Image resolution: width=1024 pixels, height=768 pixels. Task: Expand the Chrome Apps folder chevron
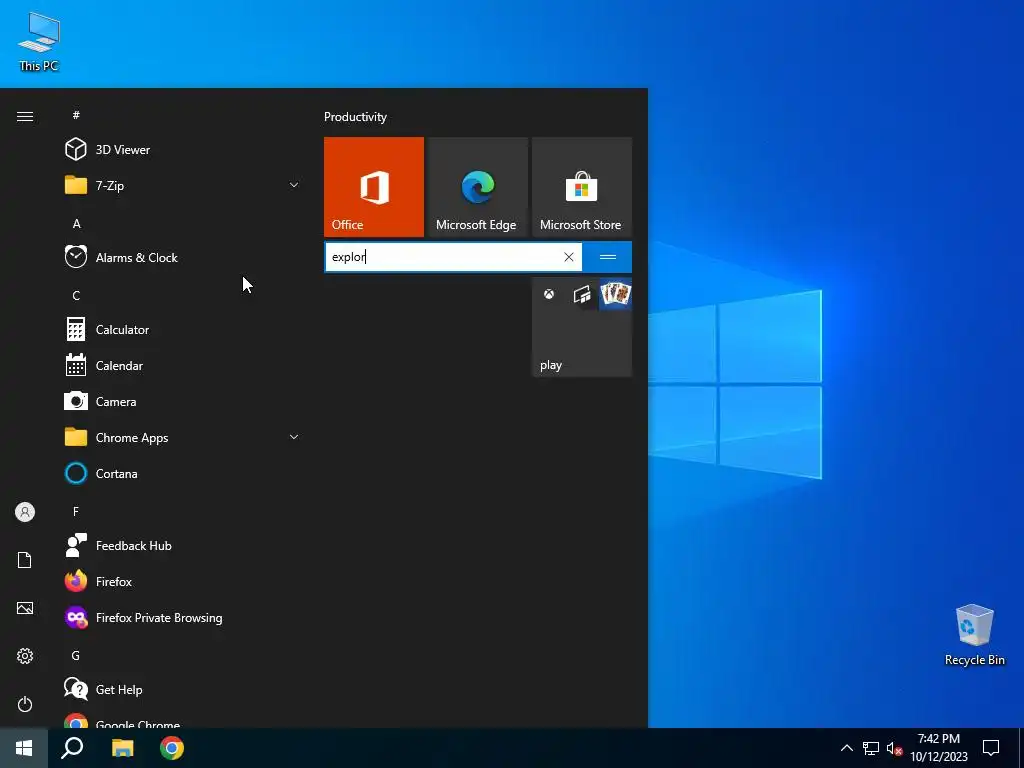pos(294,437)
